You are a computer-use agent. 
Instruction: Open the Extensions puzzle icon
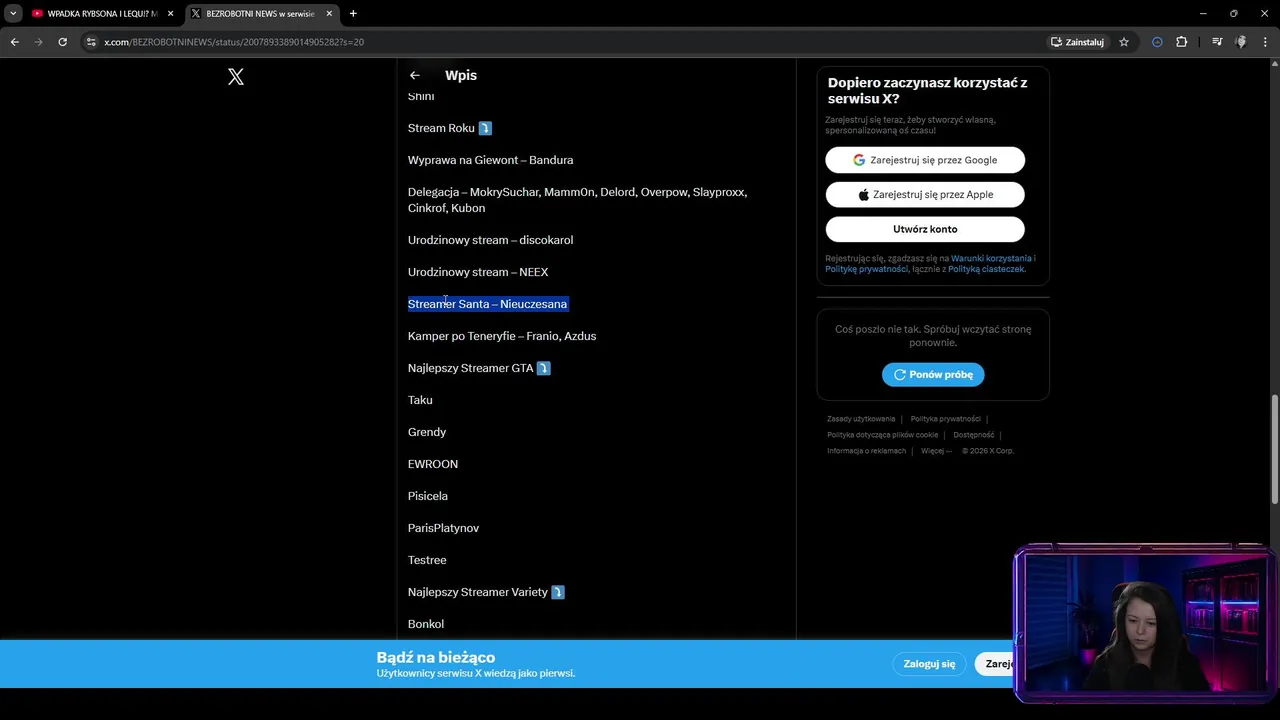pyautogui.click(x=1182, y=42)
